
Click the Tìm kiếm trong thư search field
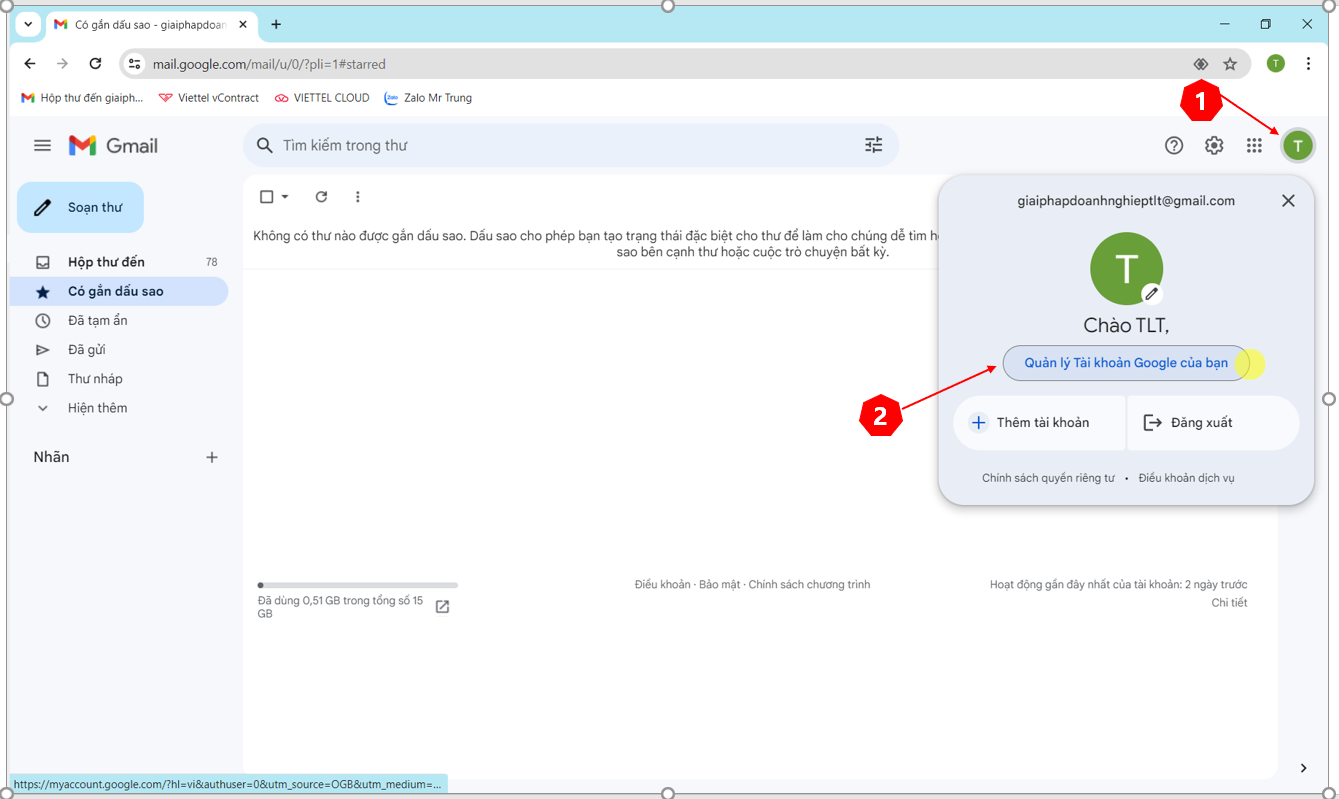(560, 146)
